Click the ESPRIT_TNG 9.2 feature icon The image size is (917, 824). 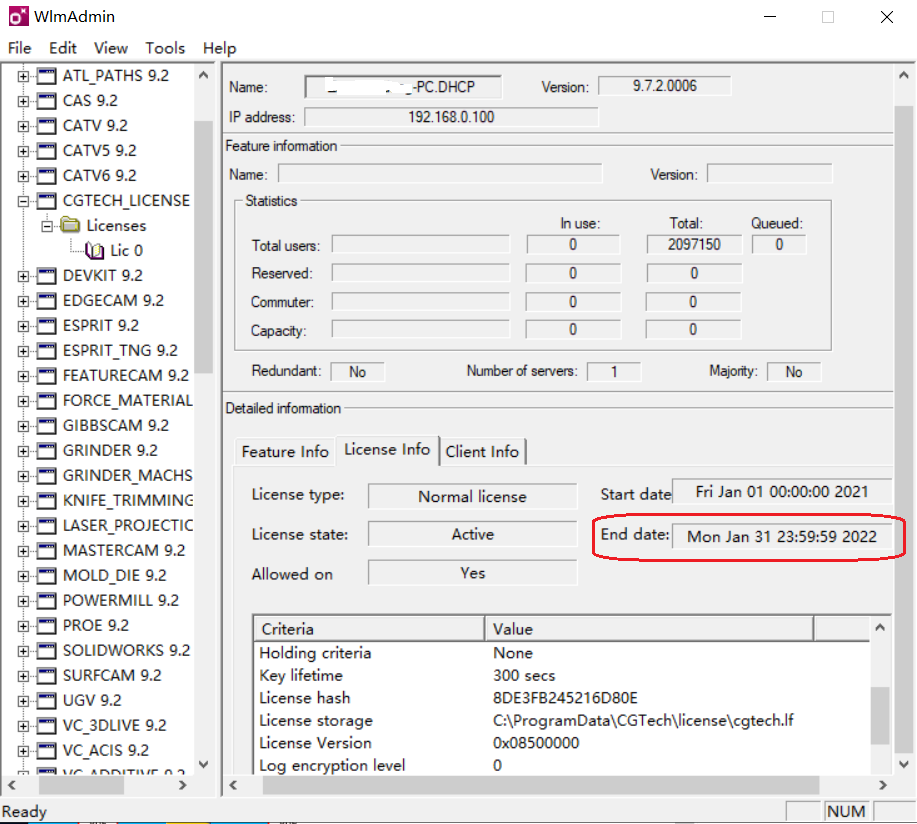(46, 351)
